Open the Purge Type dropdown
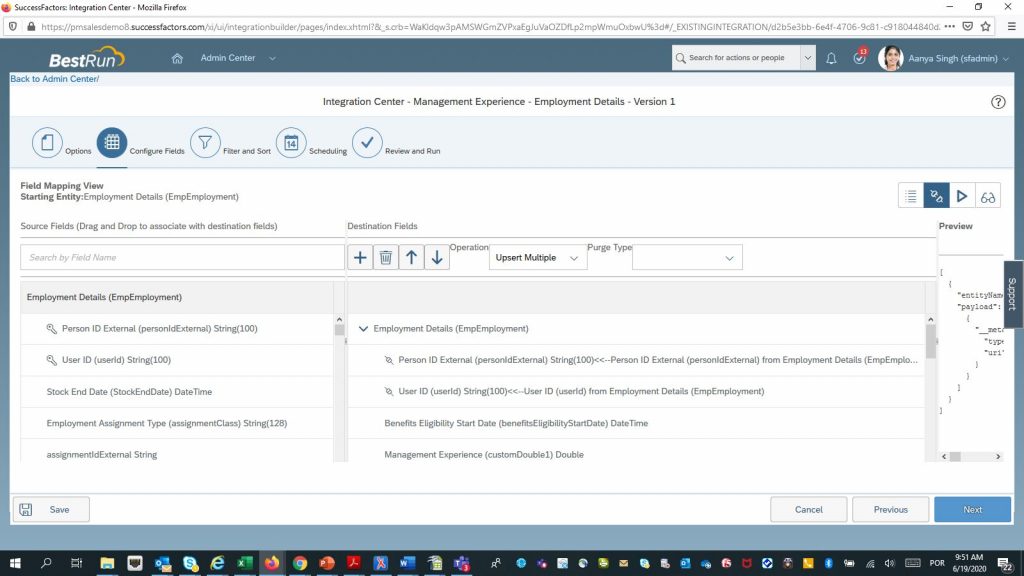 tap(687, 258)
